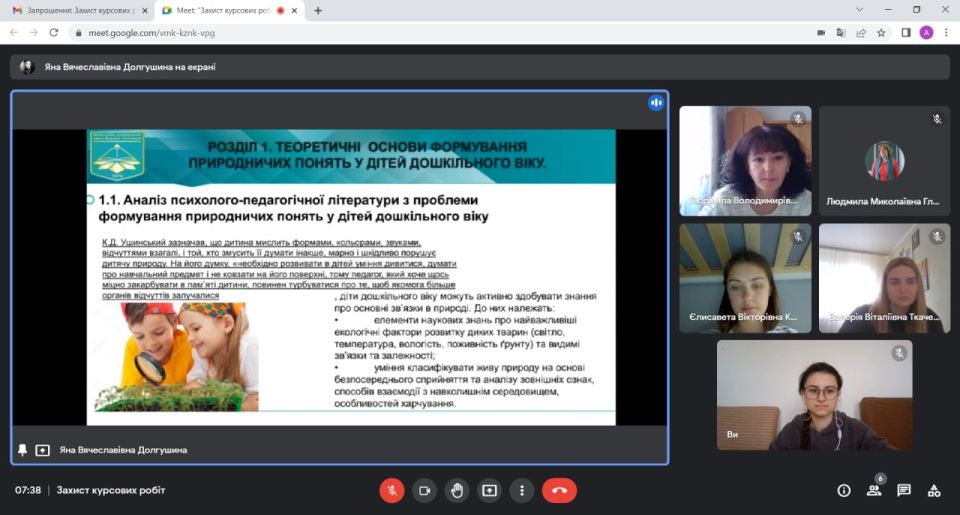960x515 pixels.
Task: Toggle the camera in the call bar
Action: pyautogui.click(x=424, y=490)
